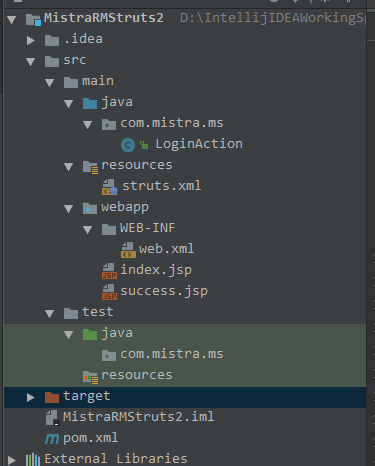
Task: Select the success.jsp file name
Action: tap(164, 291)
